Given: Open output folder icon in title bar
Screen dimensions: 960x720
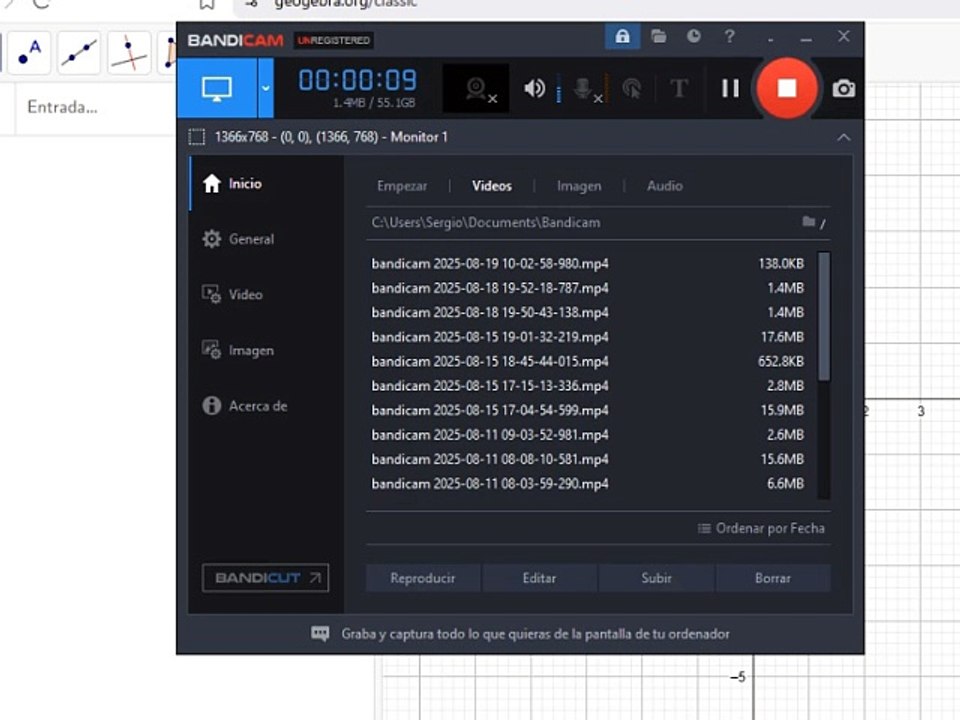Looking at the screenshot, I should coord(659,36).
